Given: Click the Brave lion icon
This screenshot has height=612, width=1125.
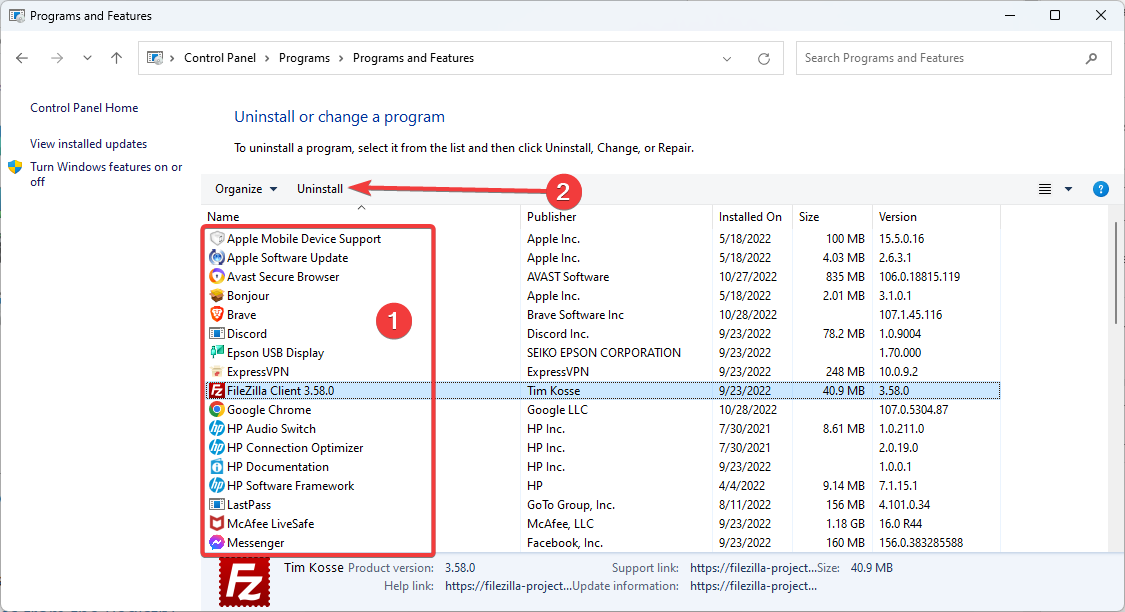Looking at the screenshot, I should click(x=217, y=314).
